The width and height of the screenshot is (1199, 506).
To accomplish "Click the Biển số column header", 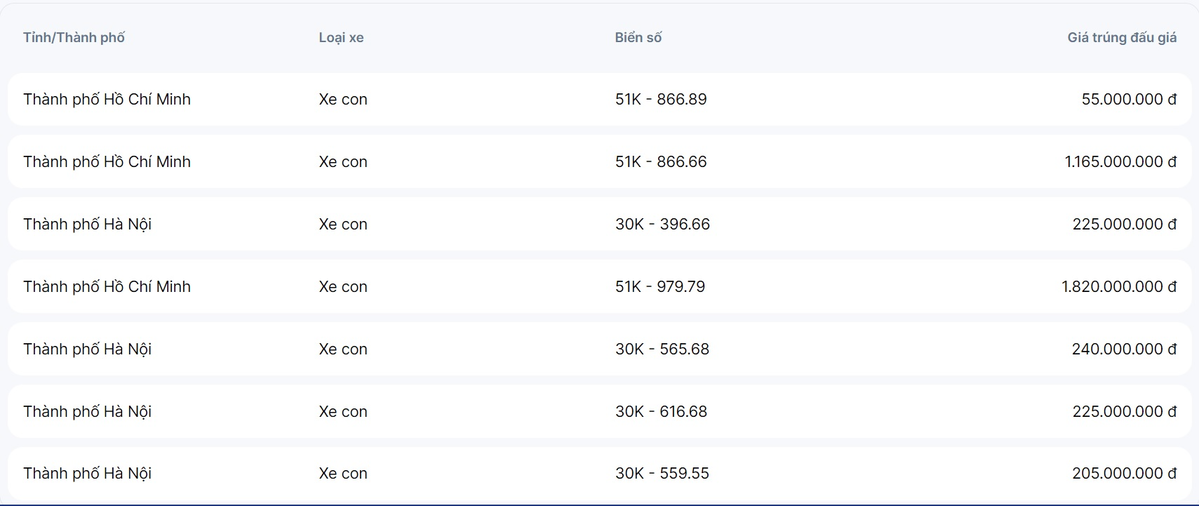I will tap(638, 38).
